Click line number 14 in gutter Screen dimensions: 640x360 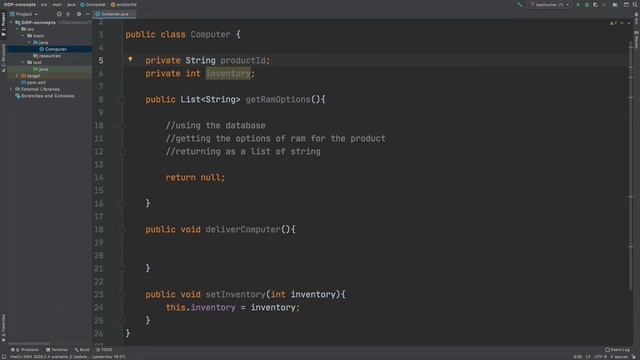99,178
